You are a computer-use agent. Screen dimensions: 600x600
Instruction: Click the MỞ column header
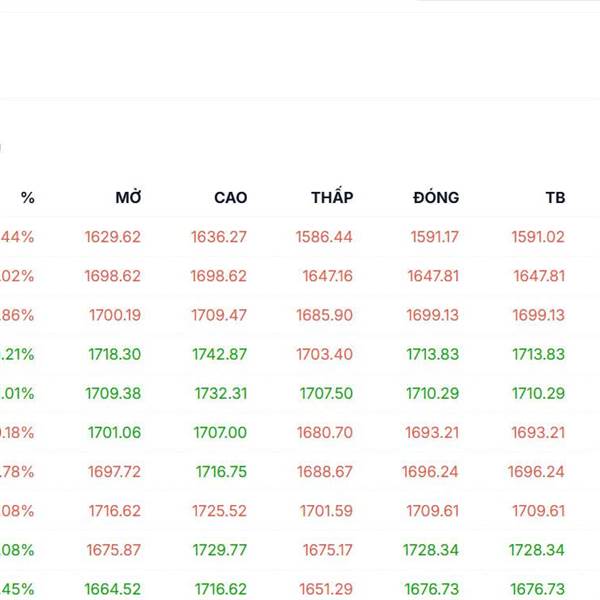click(x=128, y=198)
